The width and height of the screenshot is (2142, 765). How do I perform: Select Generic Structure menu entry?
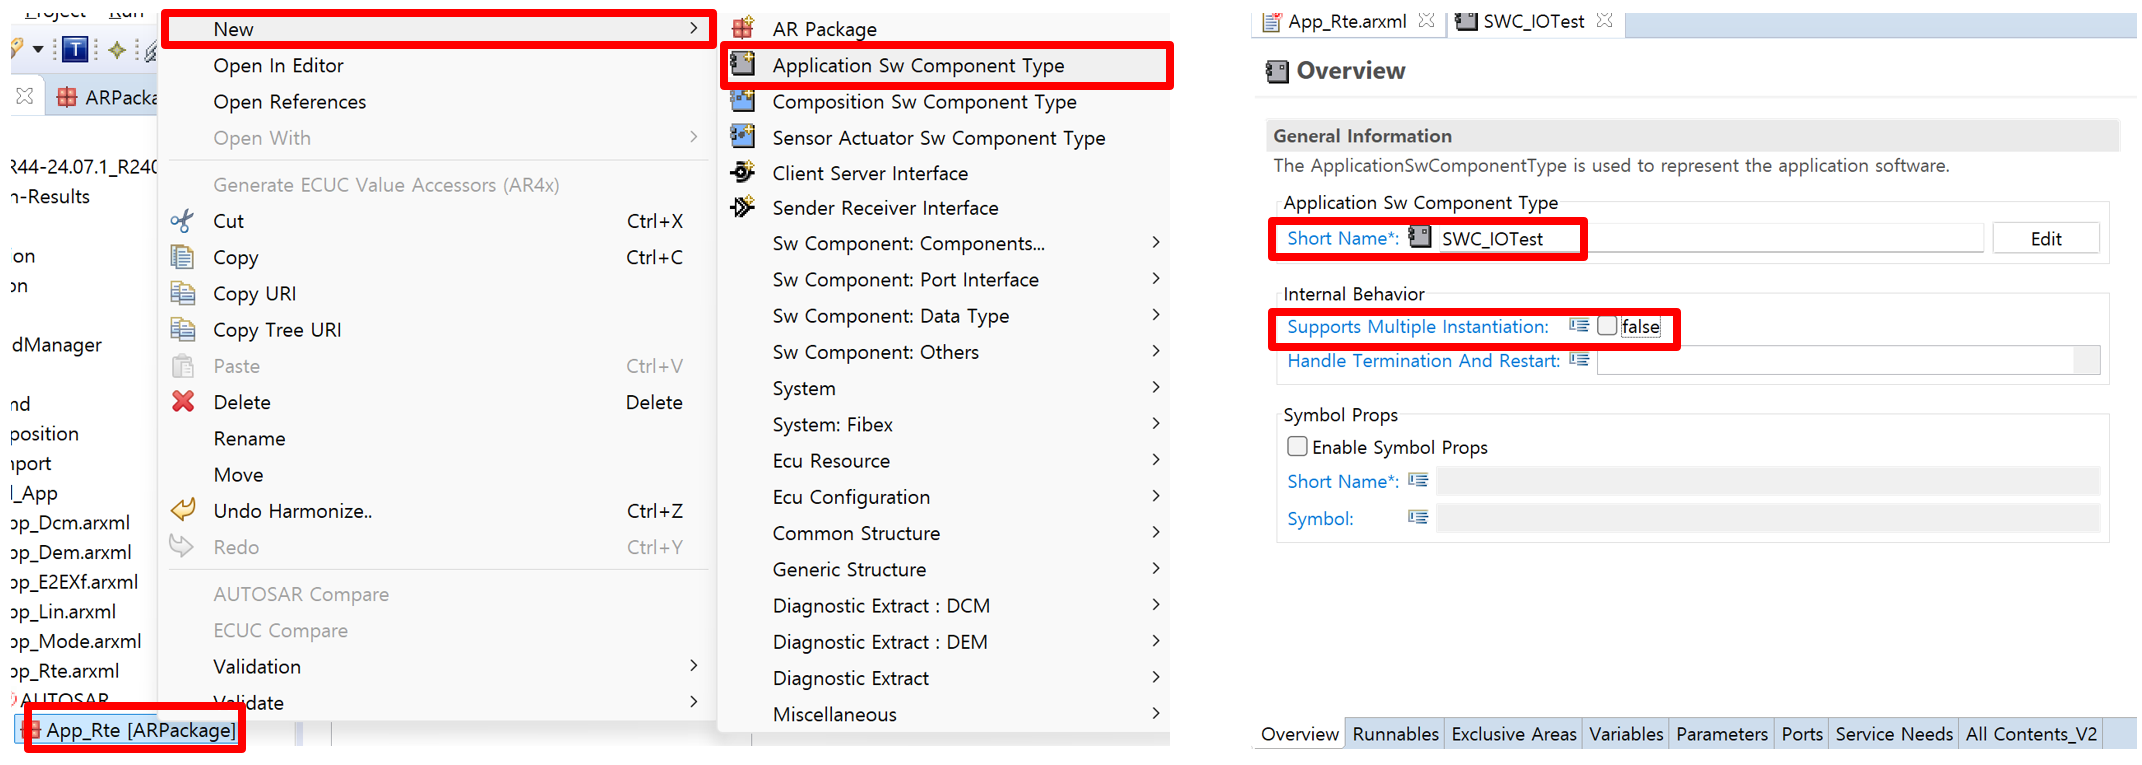pyautogui.click(x=849, y=569)
